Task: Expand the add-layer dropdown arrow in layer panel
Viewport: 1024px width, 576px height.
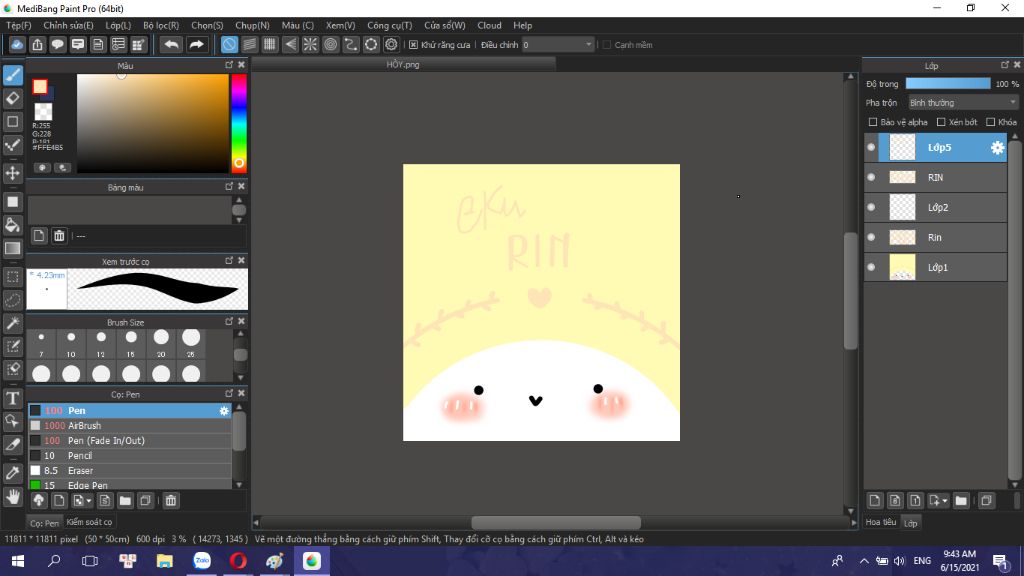Action: (x=943, y=500)
